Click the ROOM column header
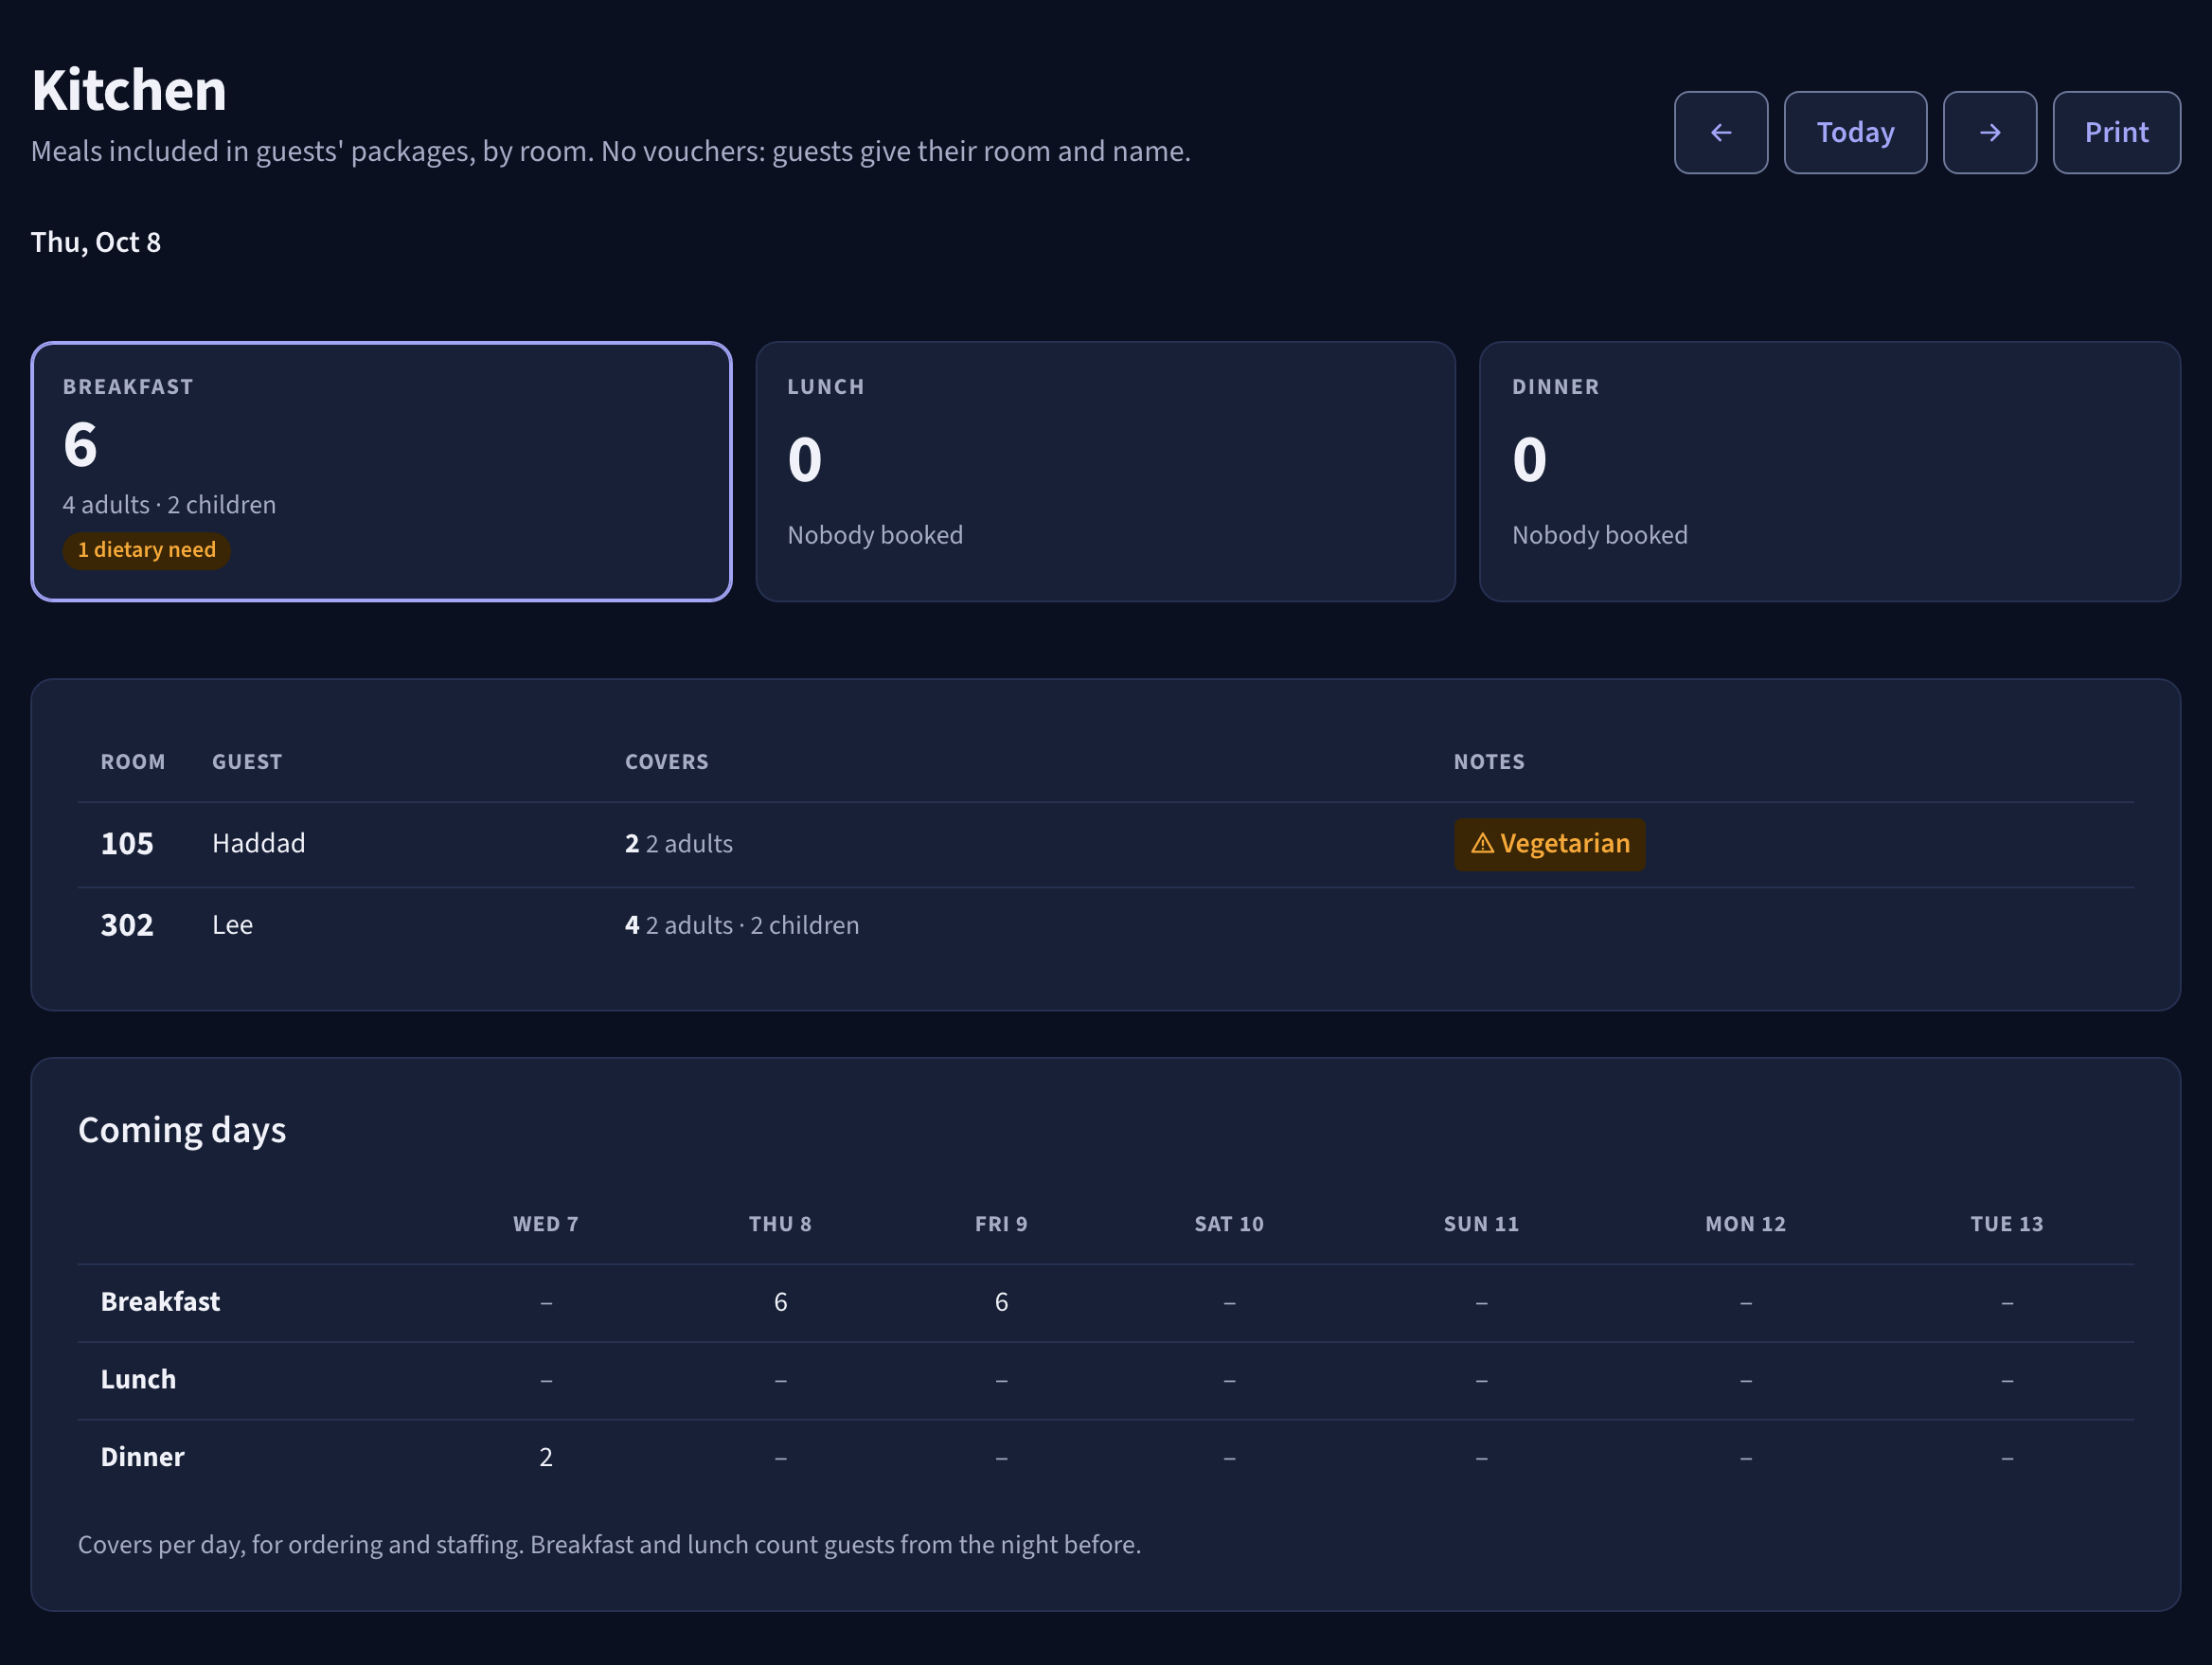2212x1665 pixels. point(133,762)
